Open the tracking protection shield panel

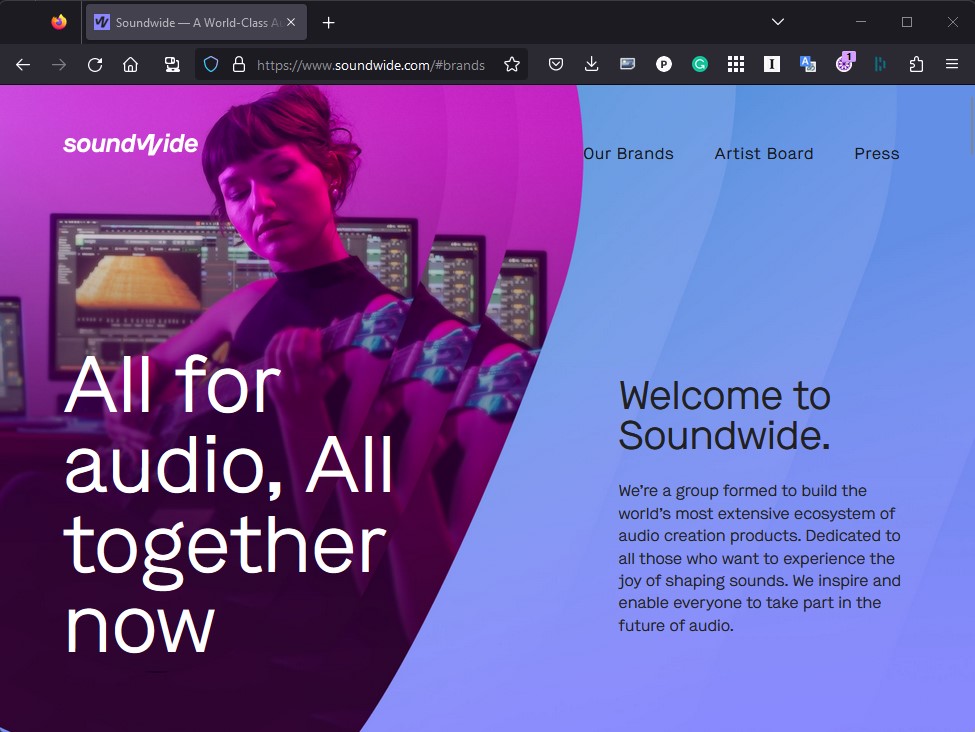211,65
